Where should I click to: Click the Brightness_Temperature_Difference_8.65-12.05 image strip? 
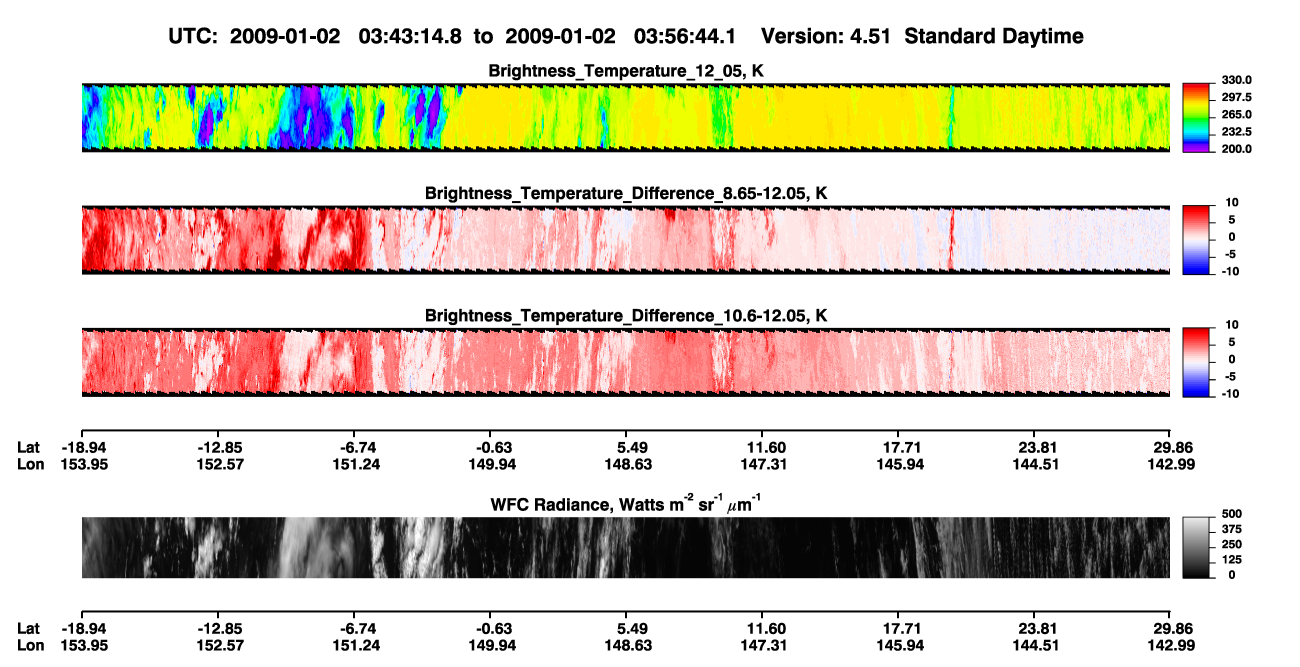(x=625, y=239)
